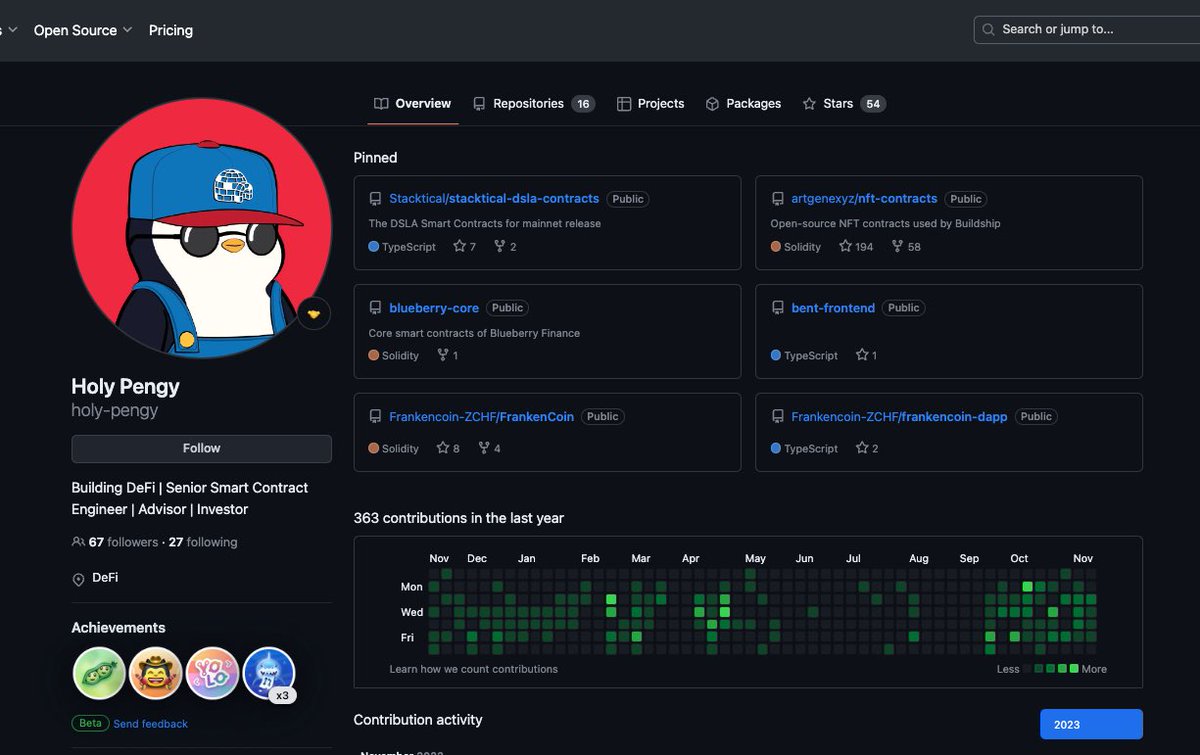This screenshot has width=1200, height=755.
Task: Click TypeScript language dot on stacktical-dsla-contracts
Action: 374,246
